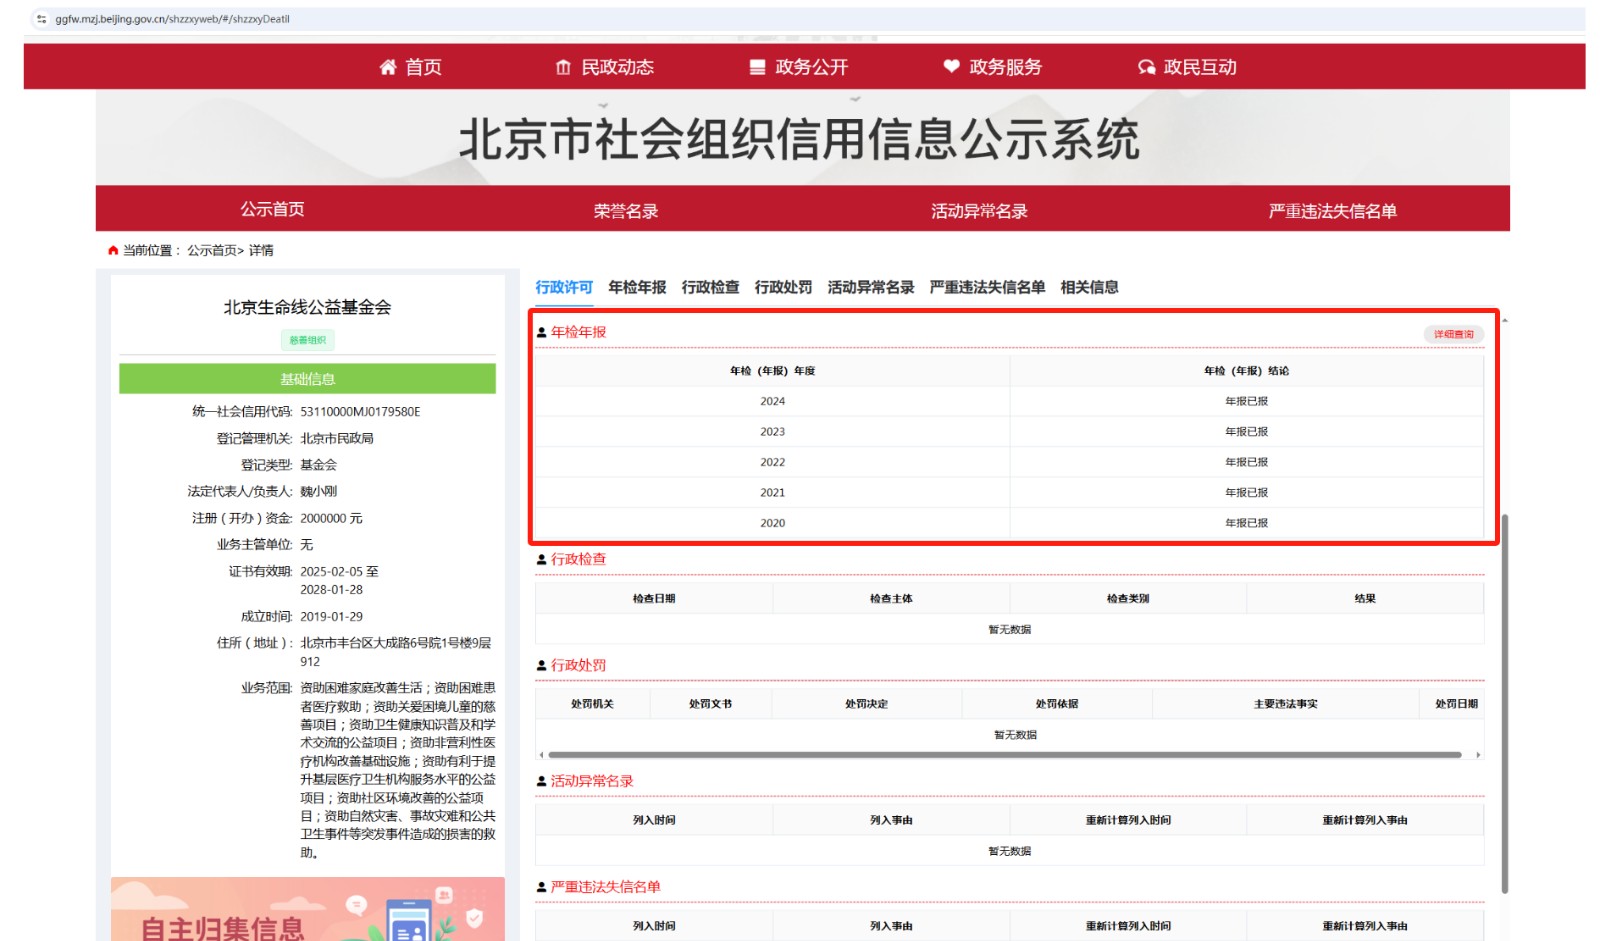Go to 严重违法失信名单 in red navigation

point(1332,210)
